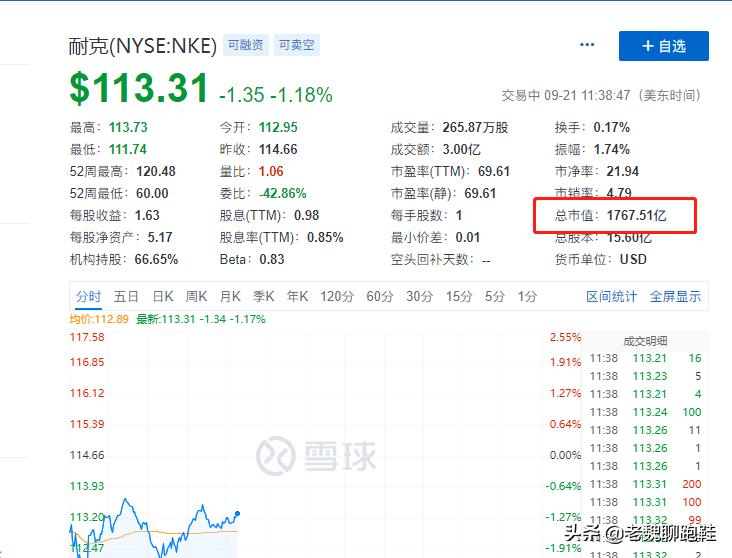
Task: Click the 每股收益 value 1.63
Action: 147,215
